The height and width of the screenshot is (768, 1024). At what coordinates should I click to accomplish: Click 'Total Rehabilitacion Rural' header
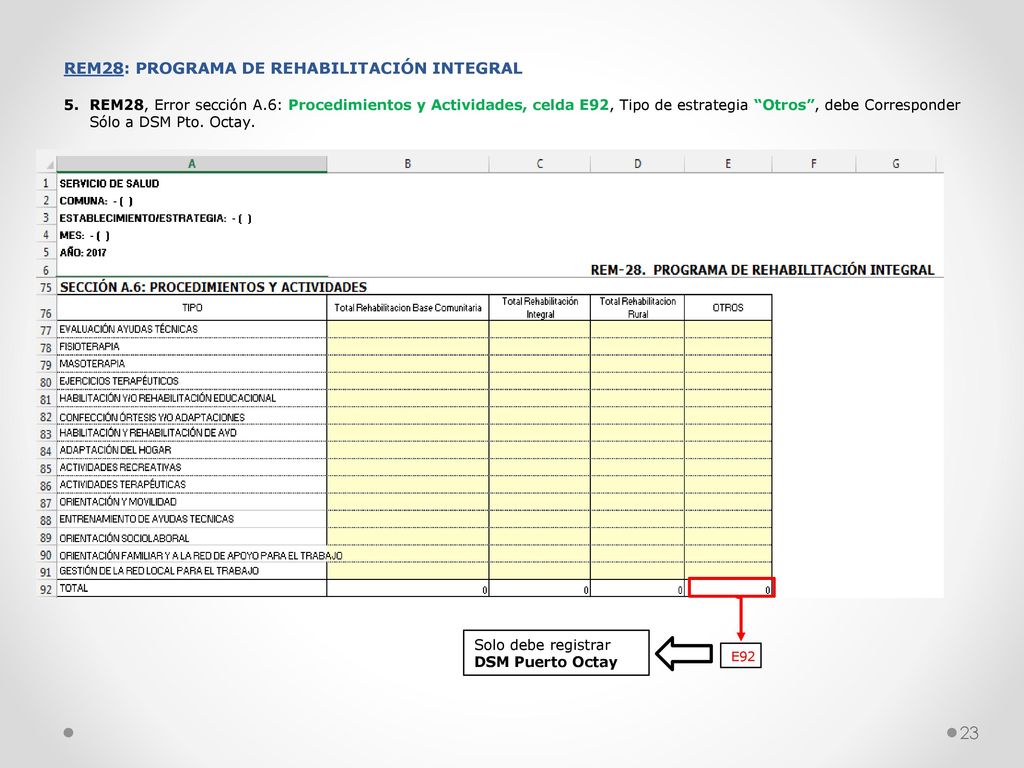pyautogui.click(x=637, y=308)
